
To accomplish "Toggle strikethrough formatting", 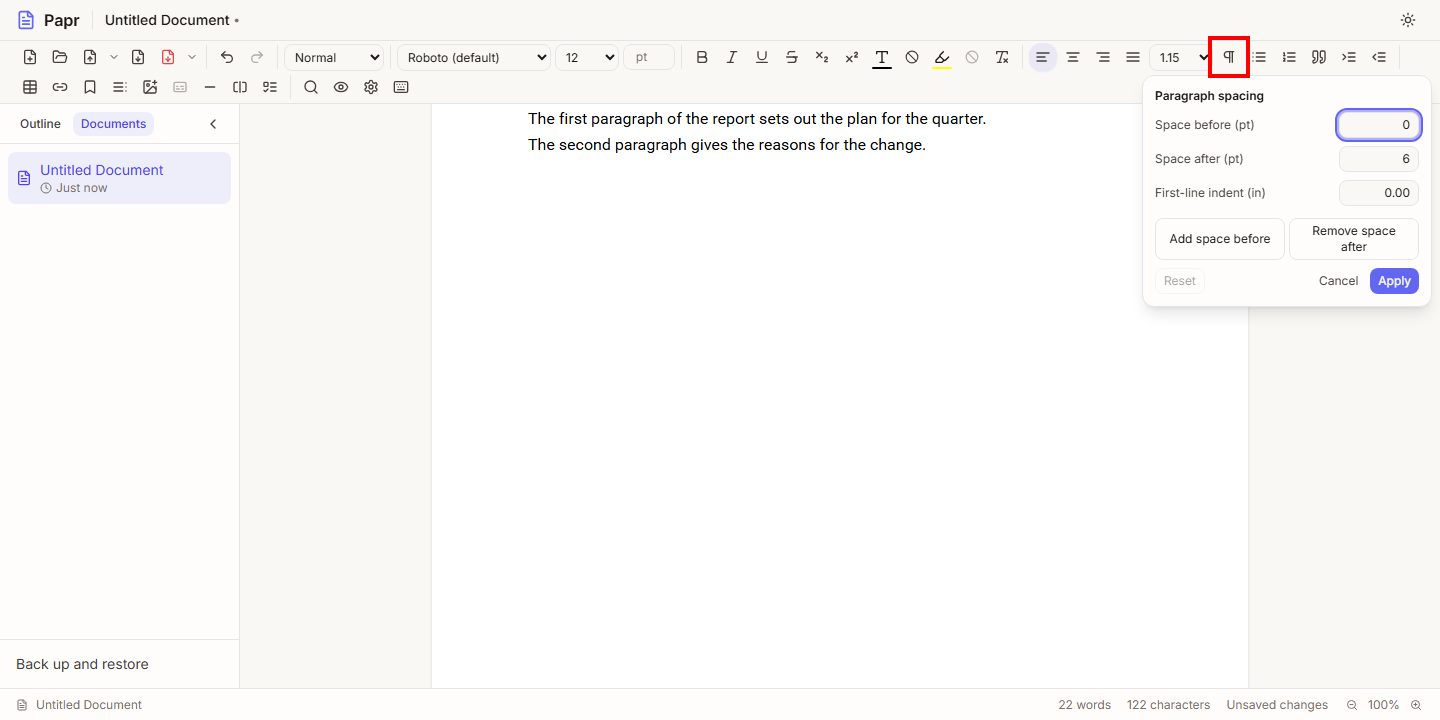I will 792,57.
